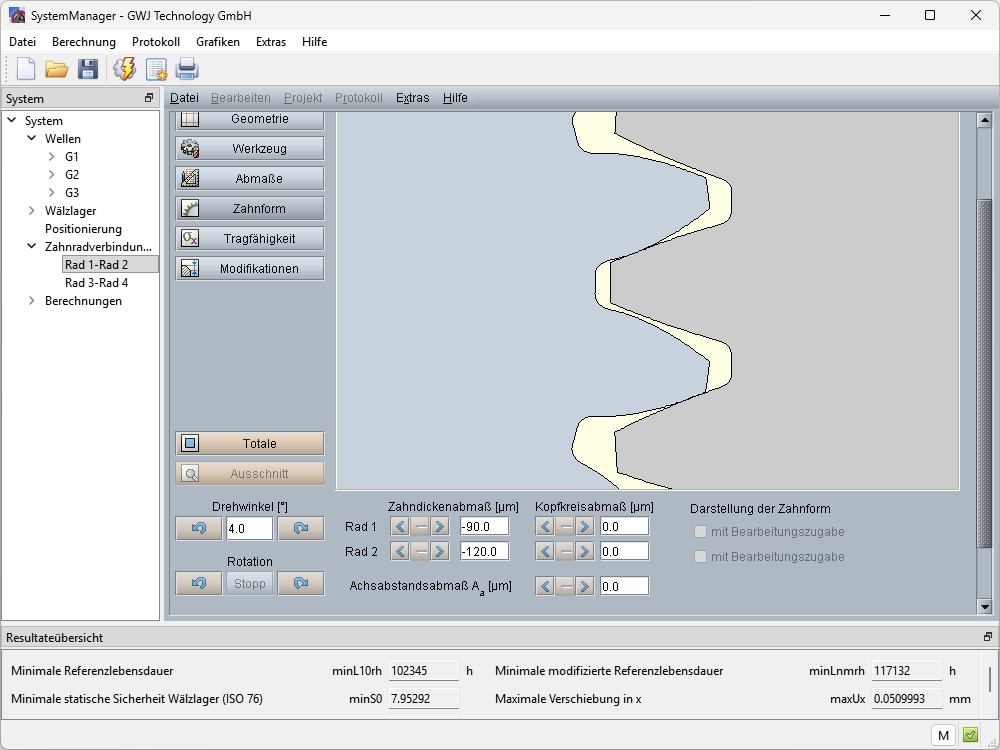Collapse the Wellen tree node

click(x=32, y=139)
